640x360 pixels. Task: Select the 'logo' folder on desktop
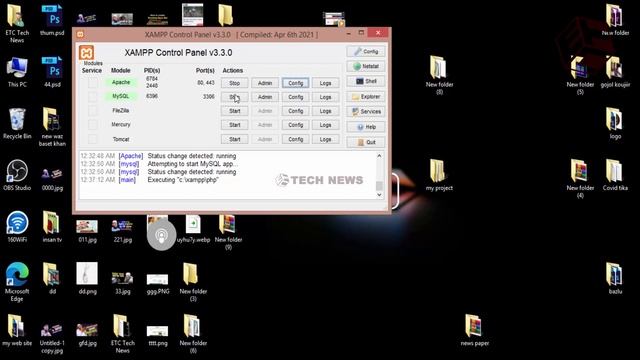615,124
